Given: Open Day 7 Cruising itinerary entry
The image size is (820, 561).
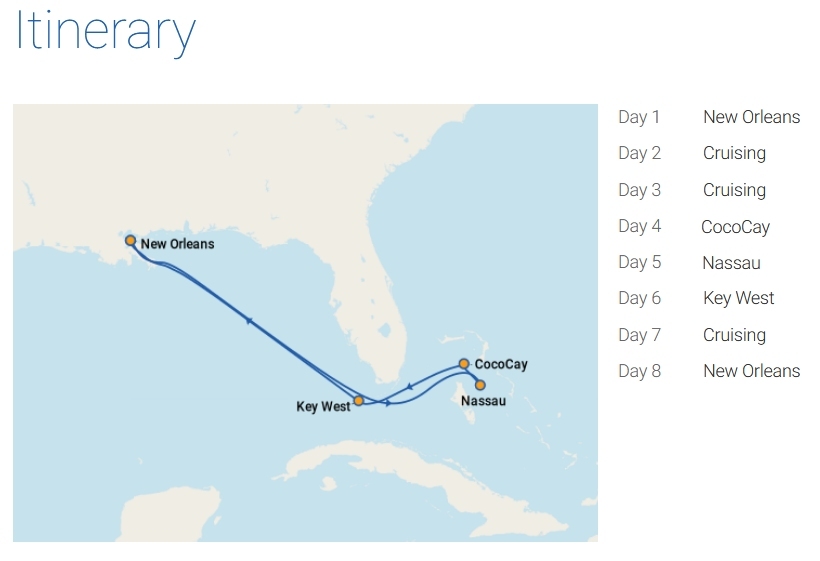Looking at the screenshot, I should (692, 335).
